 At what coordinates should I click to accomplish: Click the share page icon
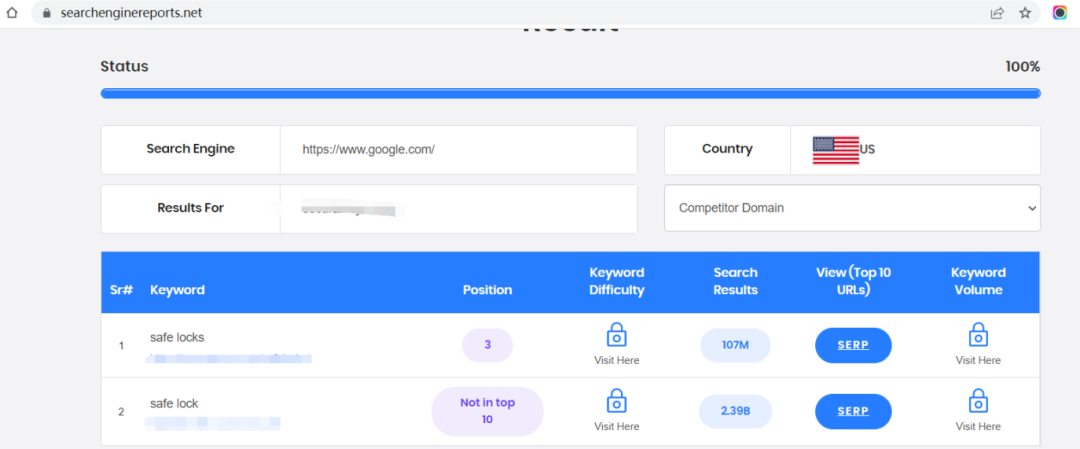(x=997, y=13)
